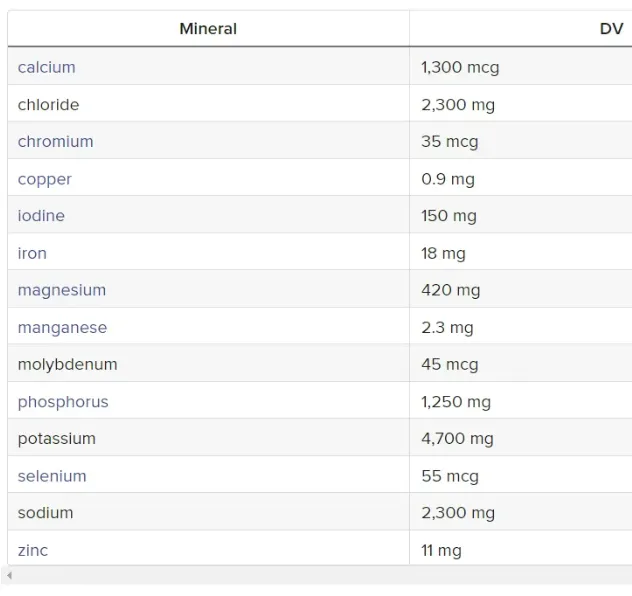Follow the chromium mineral link

tap(55, 141)
